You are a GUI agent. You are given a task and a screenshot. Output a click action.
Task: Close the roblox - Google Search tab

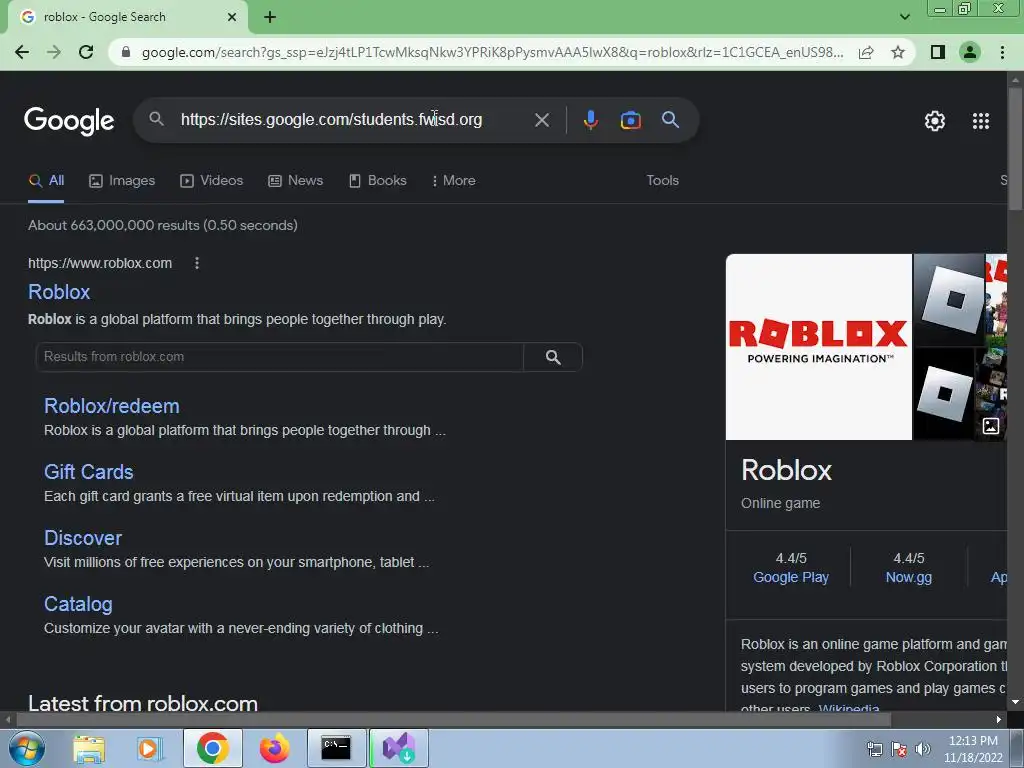coord(232,17)
